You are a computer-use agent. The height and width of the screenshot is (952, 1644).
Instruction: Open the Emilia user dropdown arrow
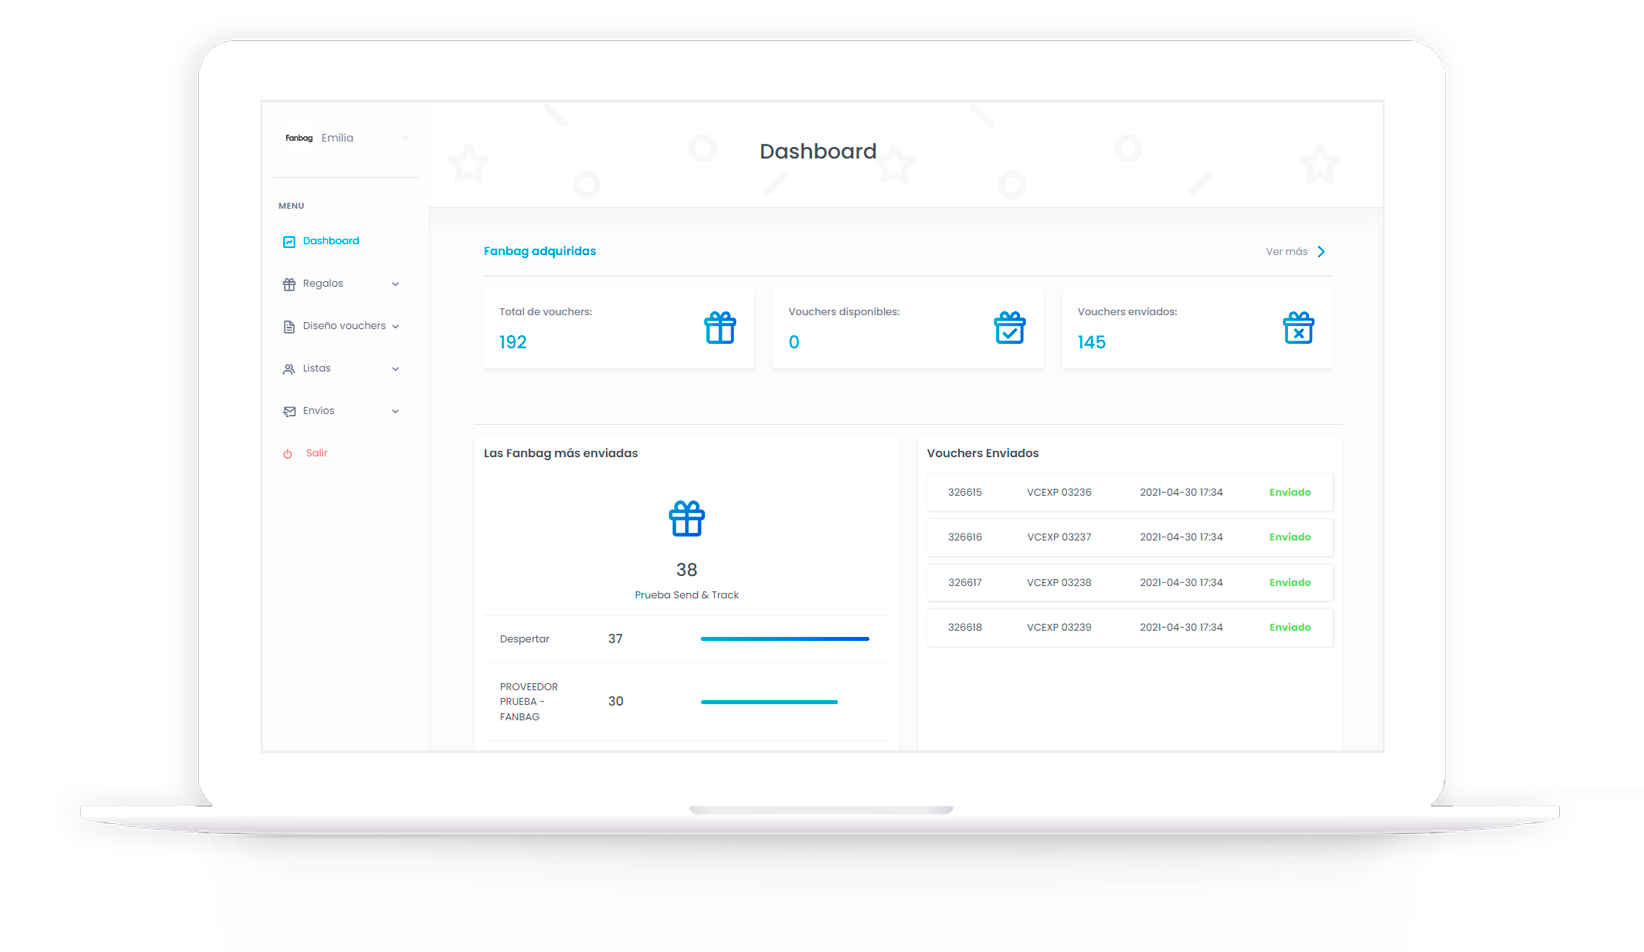(405, 138)
